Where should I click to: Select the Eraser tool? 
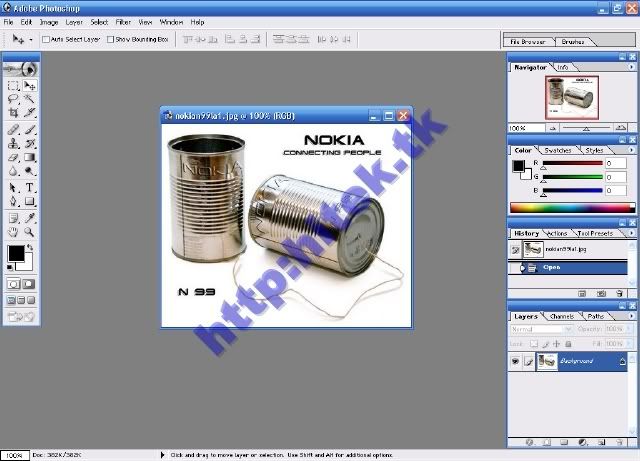point(13,157)
